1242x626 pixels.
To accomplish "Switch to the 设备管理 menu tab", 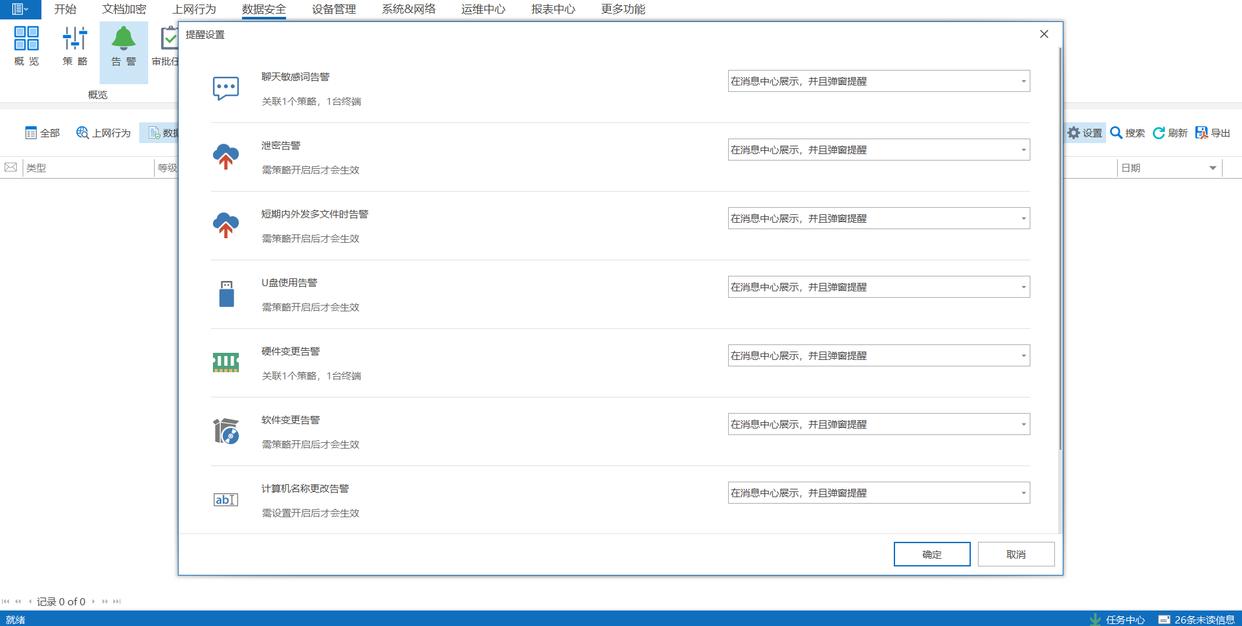I will click(333, 9).
